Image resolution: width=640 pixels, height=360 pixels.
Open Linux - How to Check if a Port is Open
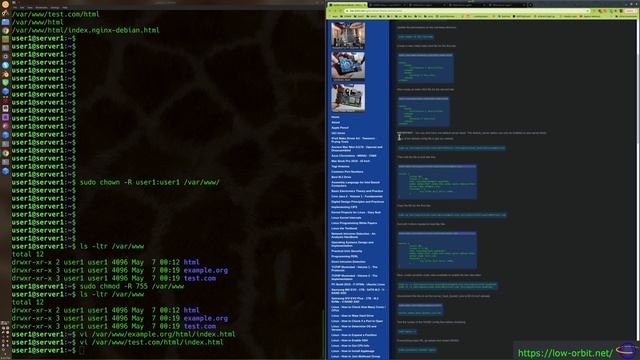click(357, 321)
